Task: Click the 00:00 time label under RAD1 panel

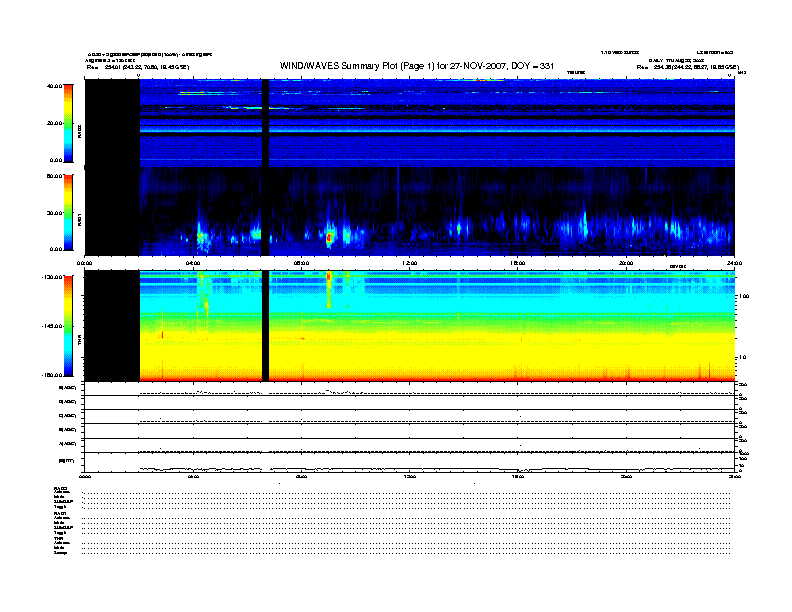Action: click(84, 263)
